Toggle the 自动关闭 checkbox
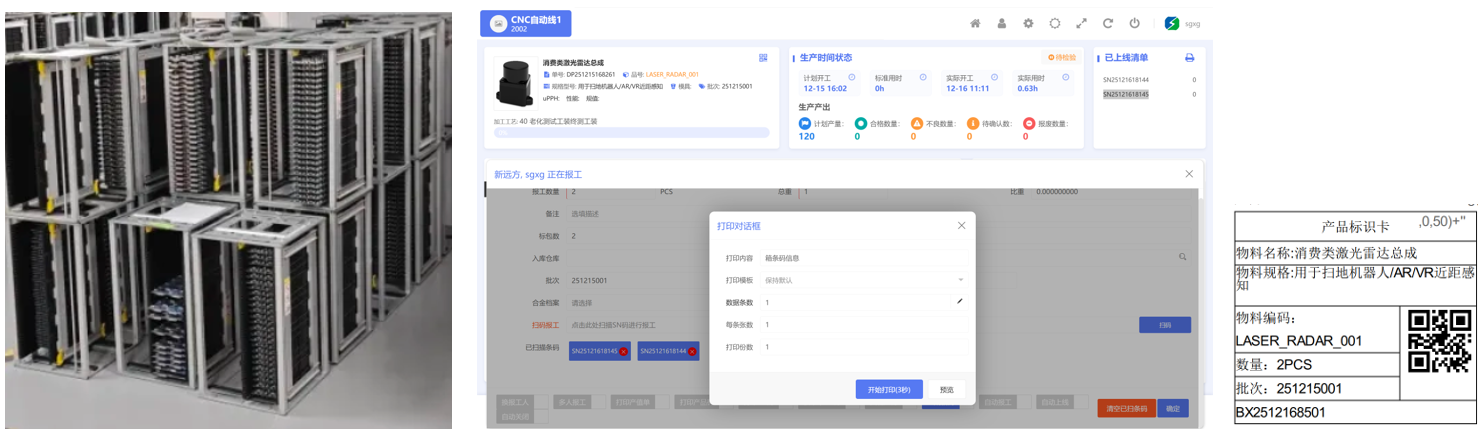1478x436 pixels. pos(540,416)
